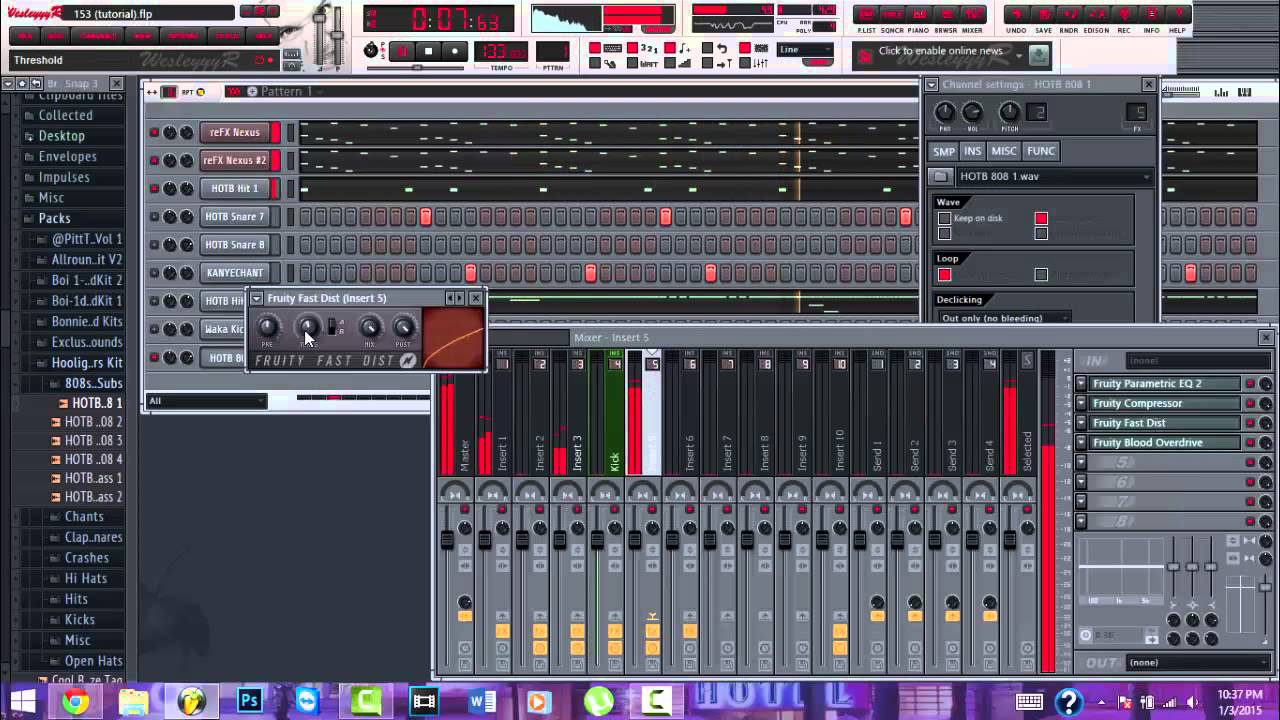Click the transport record button

455,51
